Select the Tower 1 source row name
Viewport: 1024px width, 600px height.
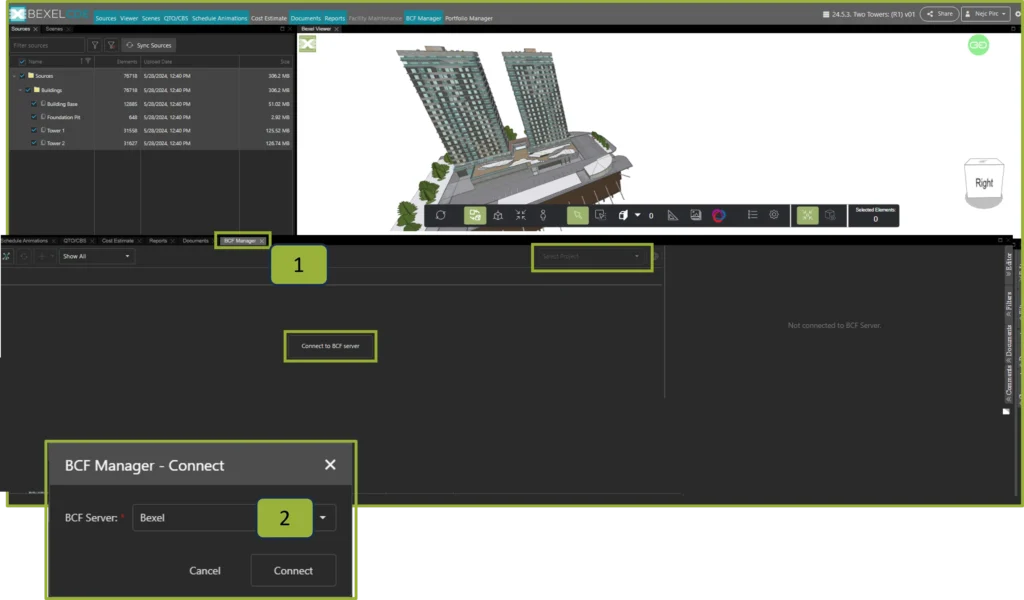pyautogui.click(x=56, y=131)
